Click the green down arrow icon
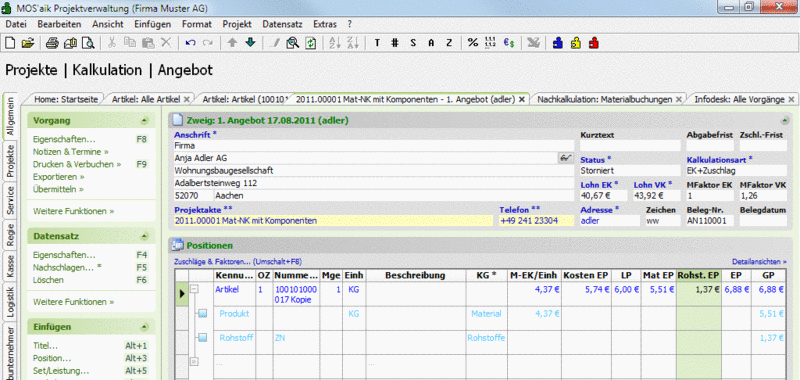800x380 pixels. click(250, 43)
